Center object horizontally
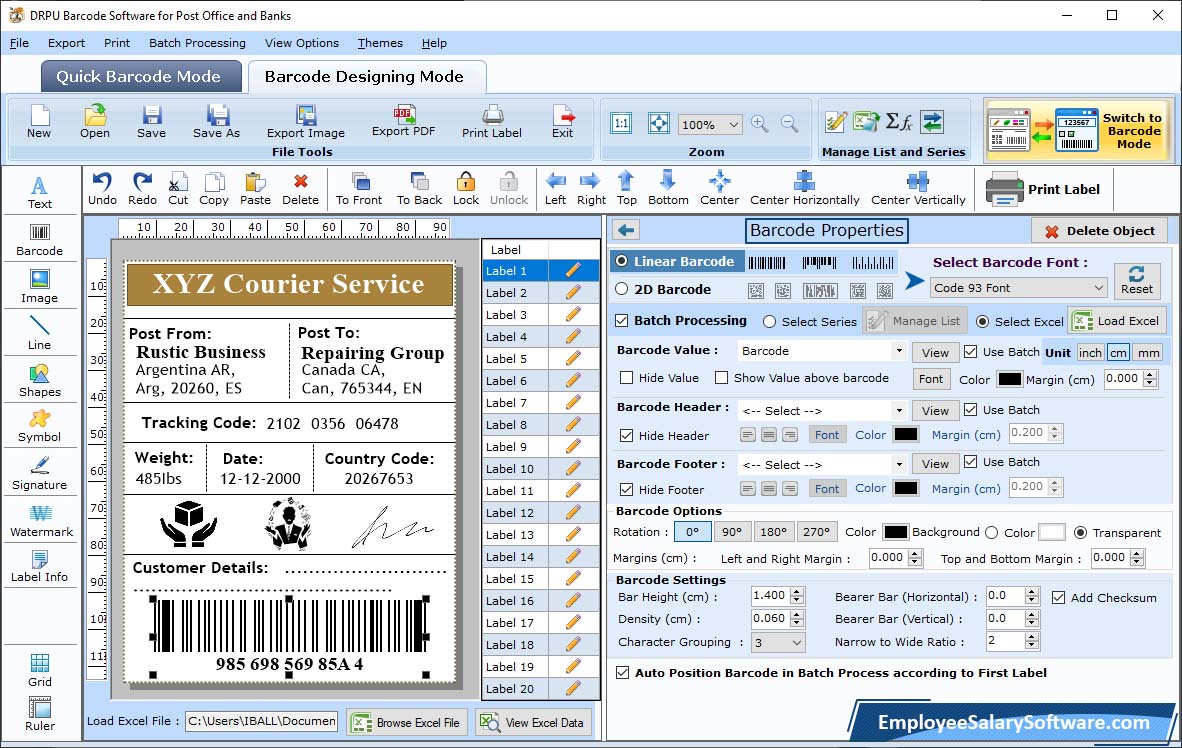The width and height of the screenshot is (1182, 748). [804, 189]
